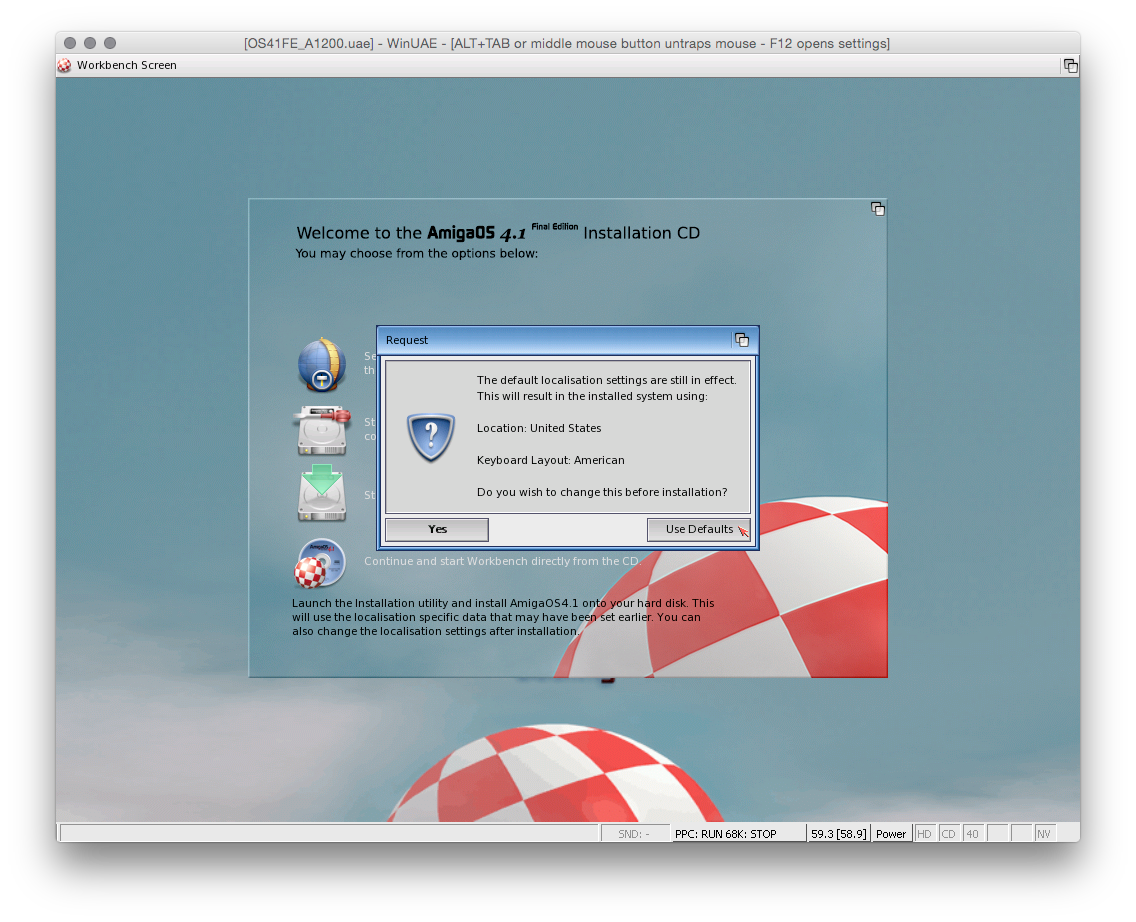The width and height of the screenshot is (1136, 922).
Task: Click the installer window depth gadget
Action: 877,209
